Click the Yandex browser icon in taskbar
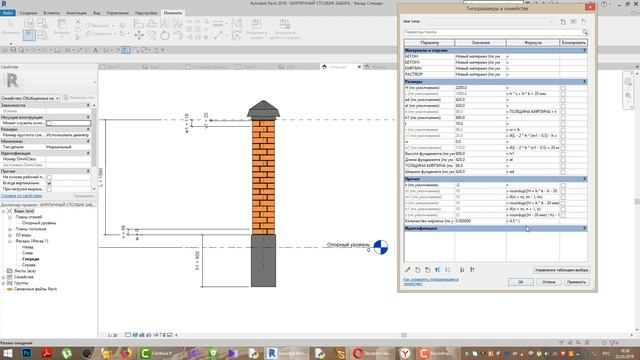 click(x=405, y=353)
